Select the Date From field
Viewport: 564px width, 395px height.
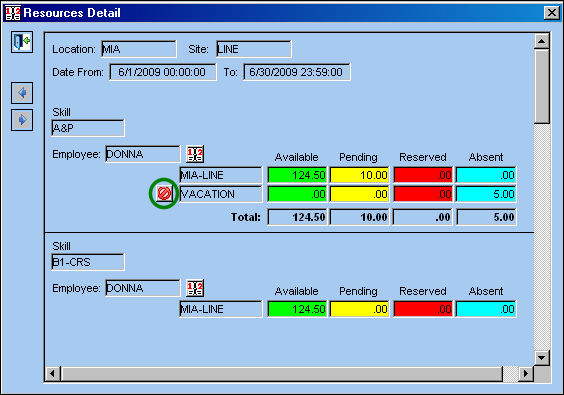coord(163,72)
